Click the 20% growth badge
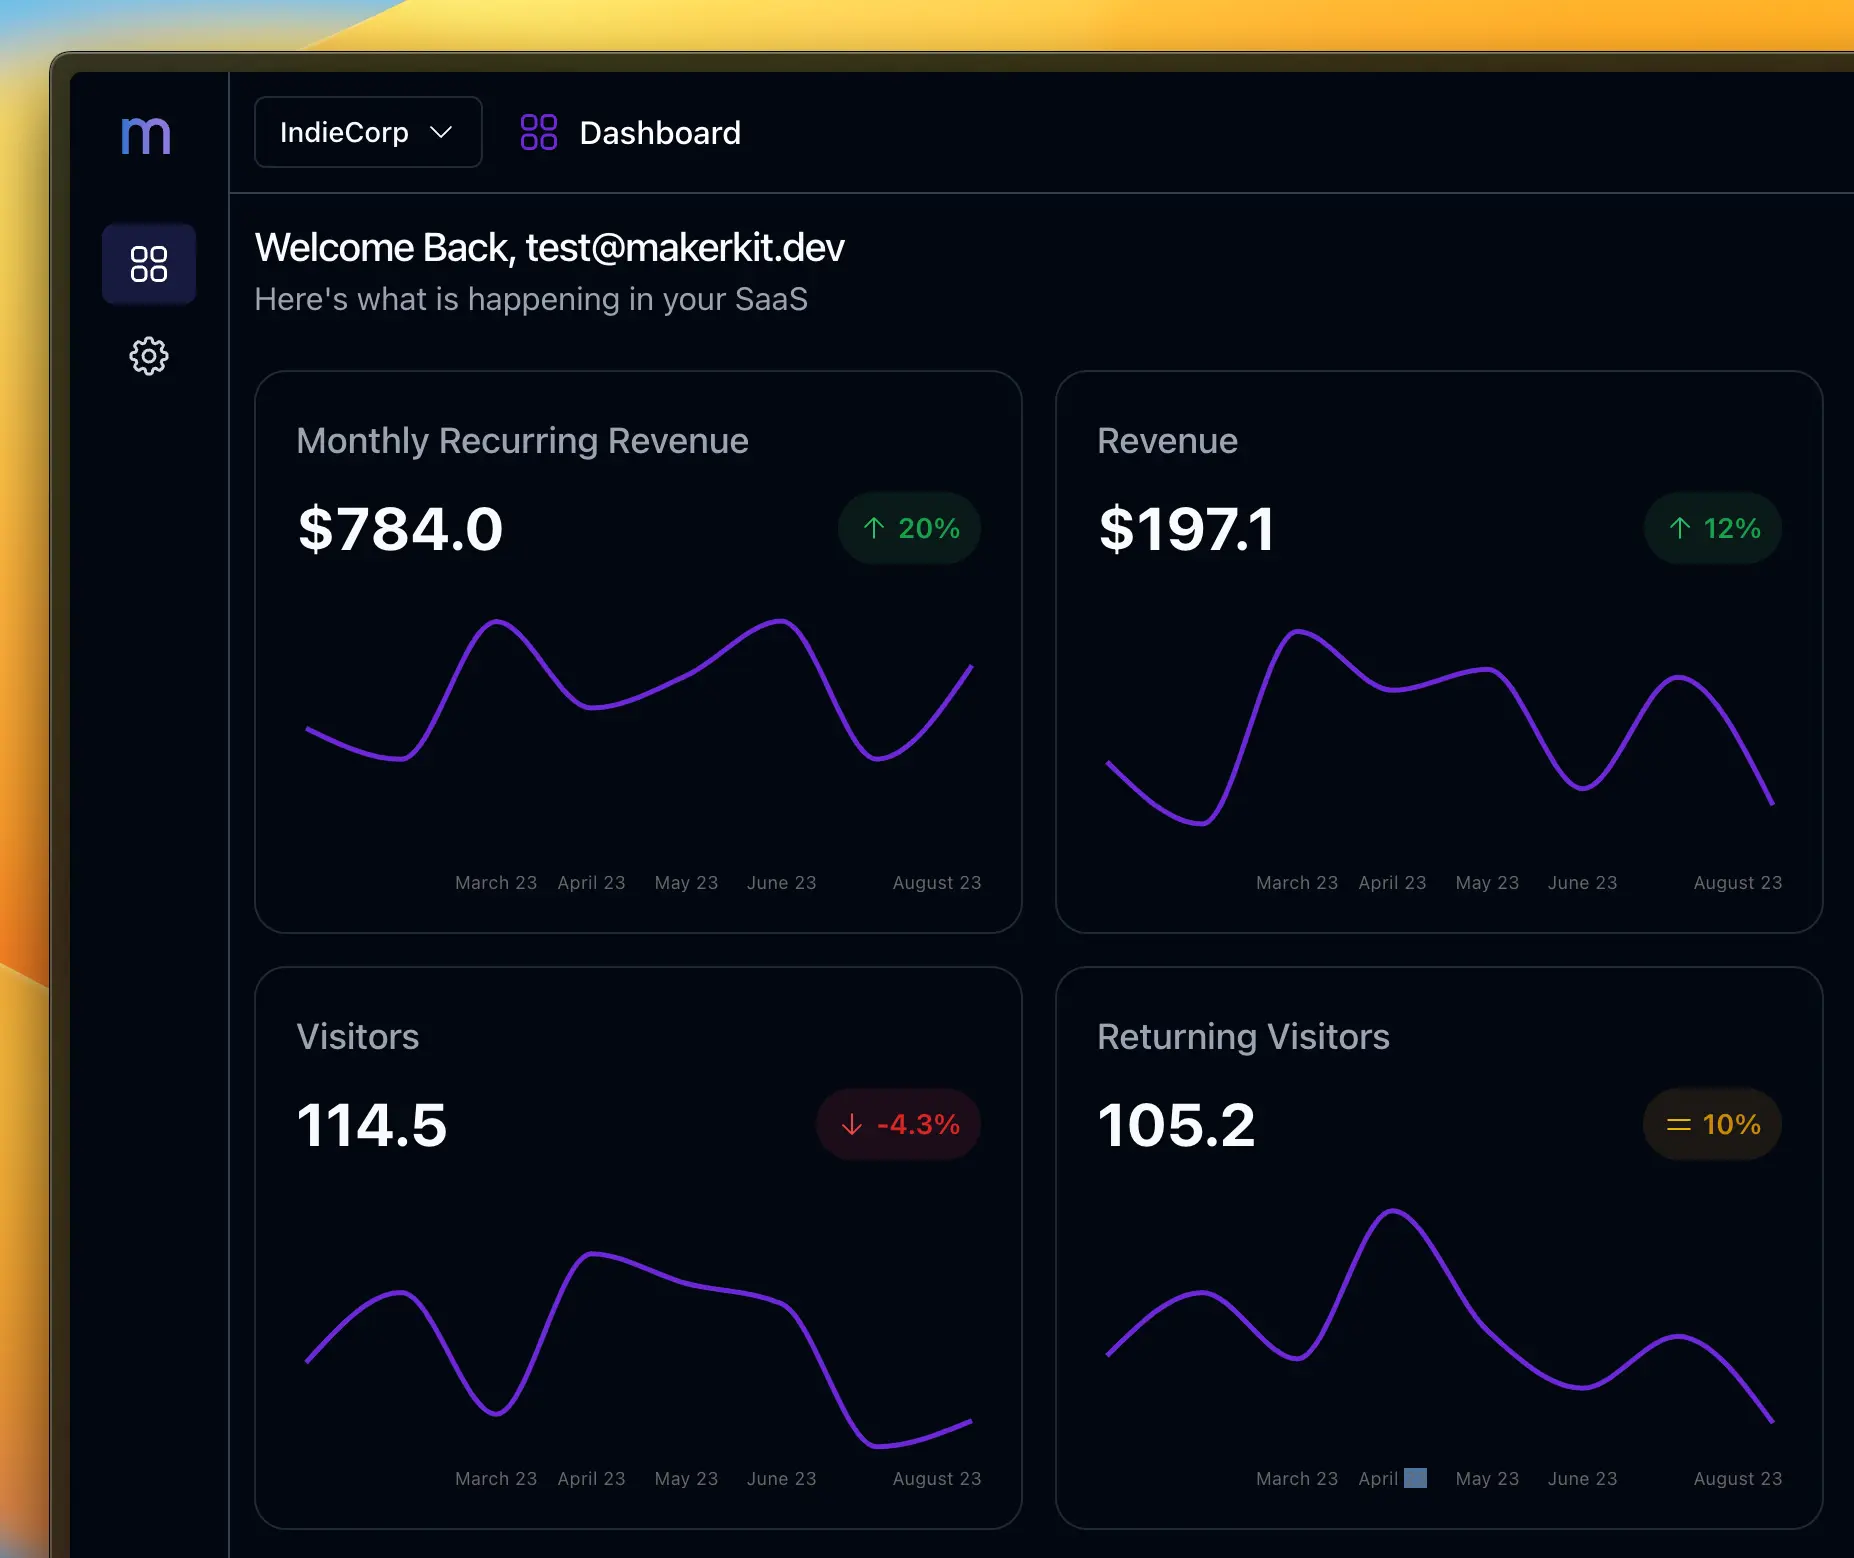This screenshot has height=1558, width=1854. click(x=909, y=528)
